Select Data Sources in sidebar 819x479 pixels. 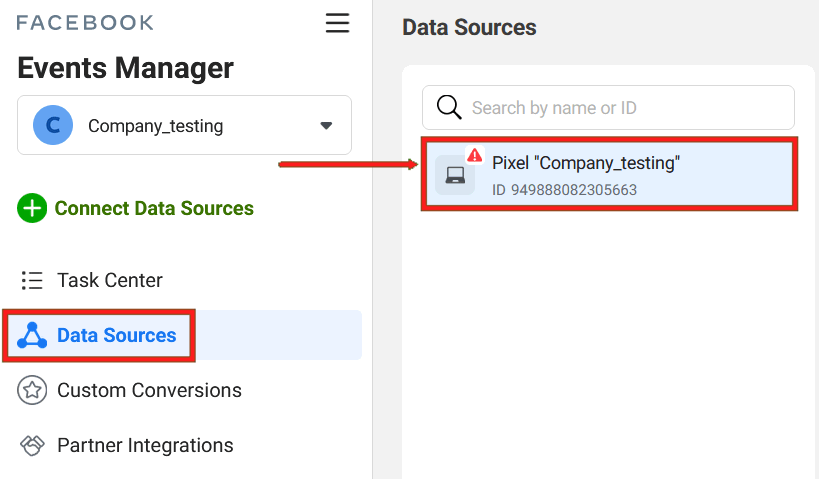pos(182,335)
